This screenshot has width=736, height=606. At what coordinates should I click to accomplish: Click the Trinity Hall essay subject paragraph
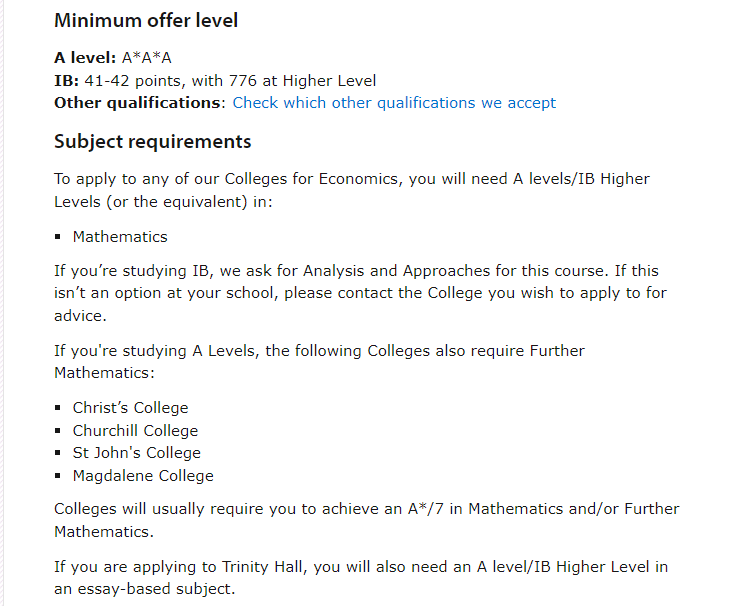(x=360, y=578)
